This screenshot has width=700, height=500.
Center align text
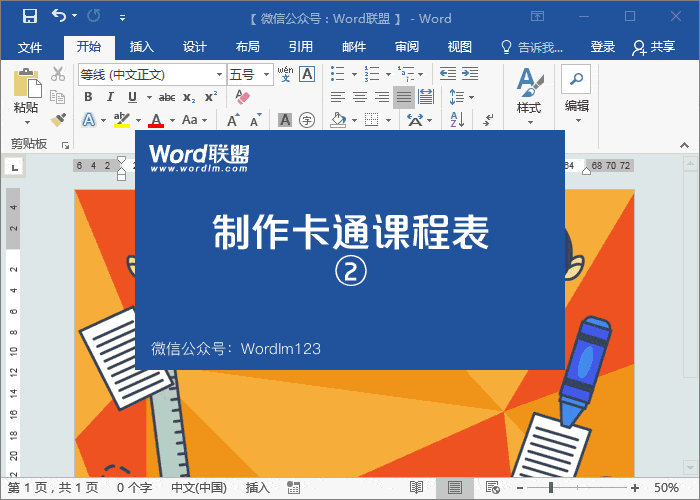360,97
